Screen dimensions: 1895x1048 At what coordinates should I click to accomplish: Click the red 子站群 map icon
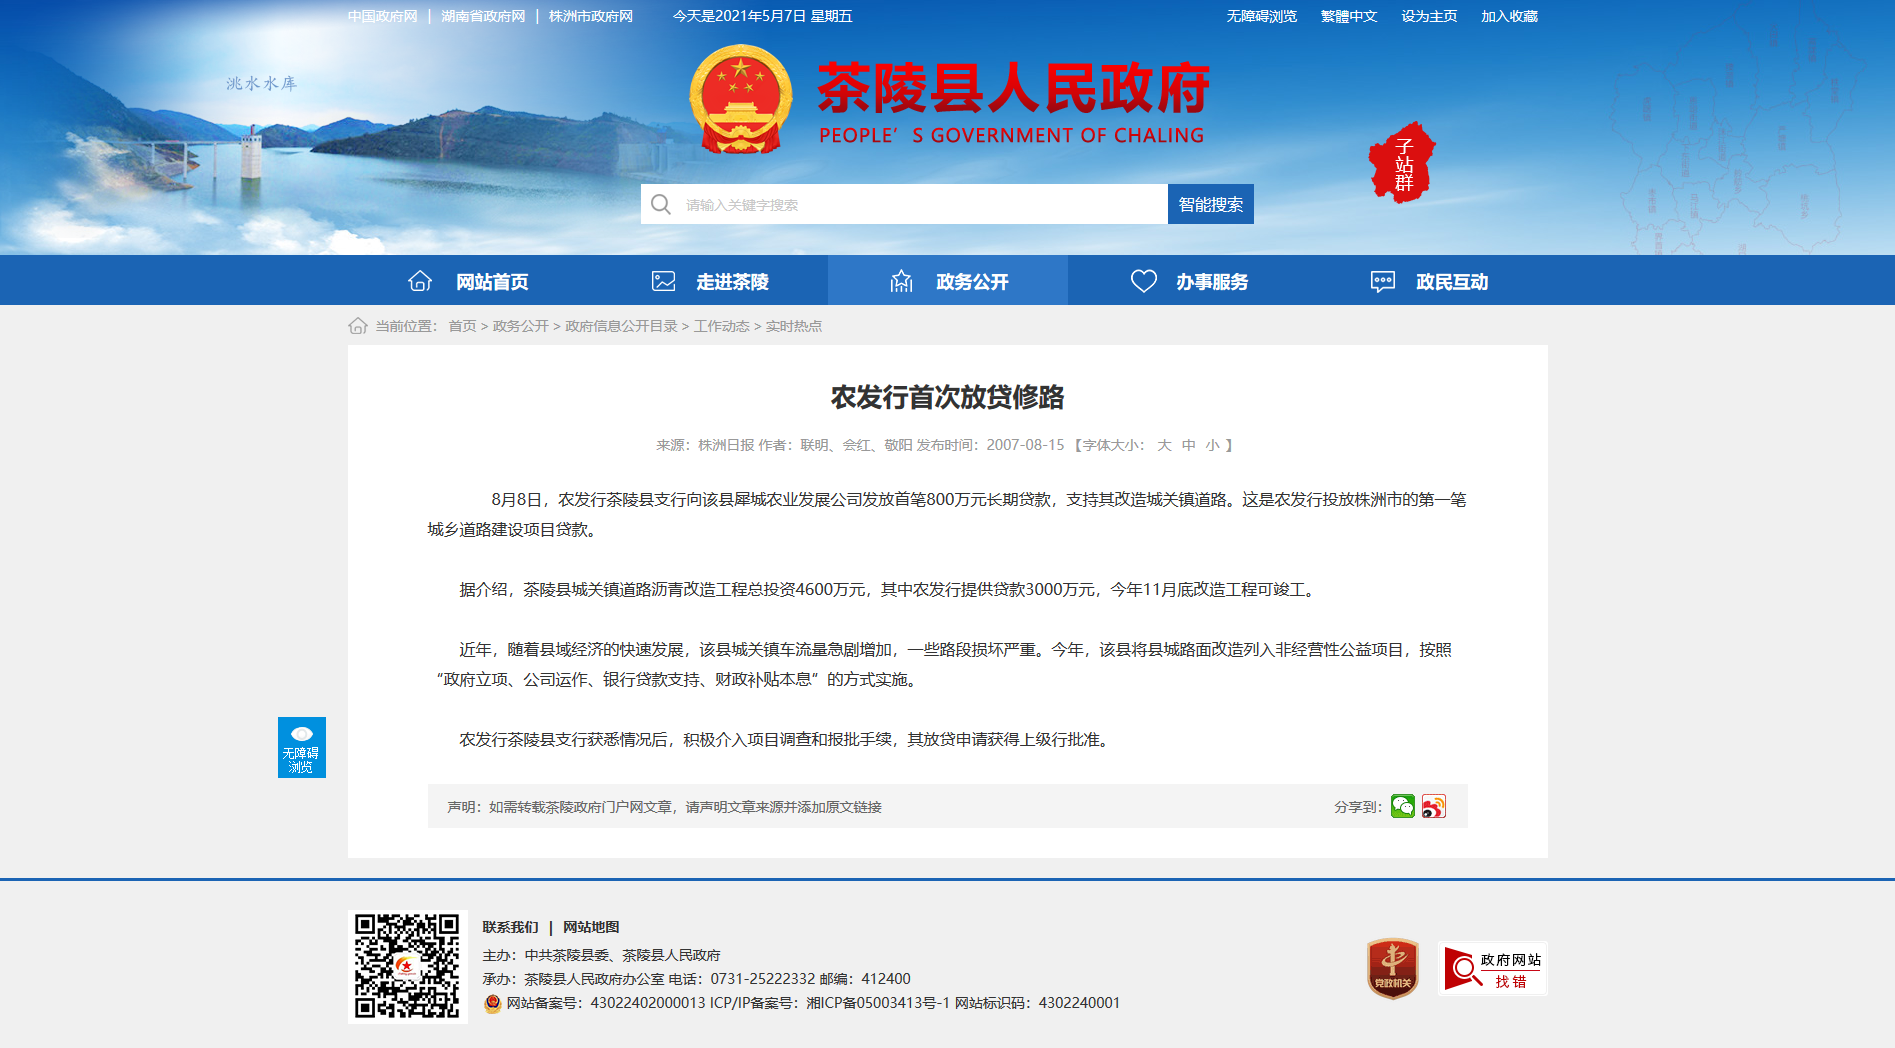[x=1402, y=163]
